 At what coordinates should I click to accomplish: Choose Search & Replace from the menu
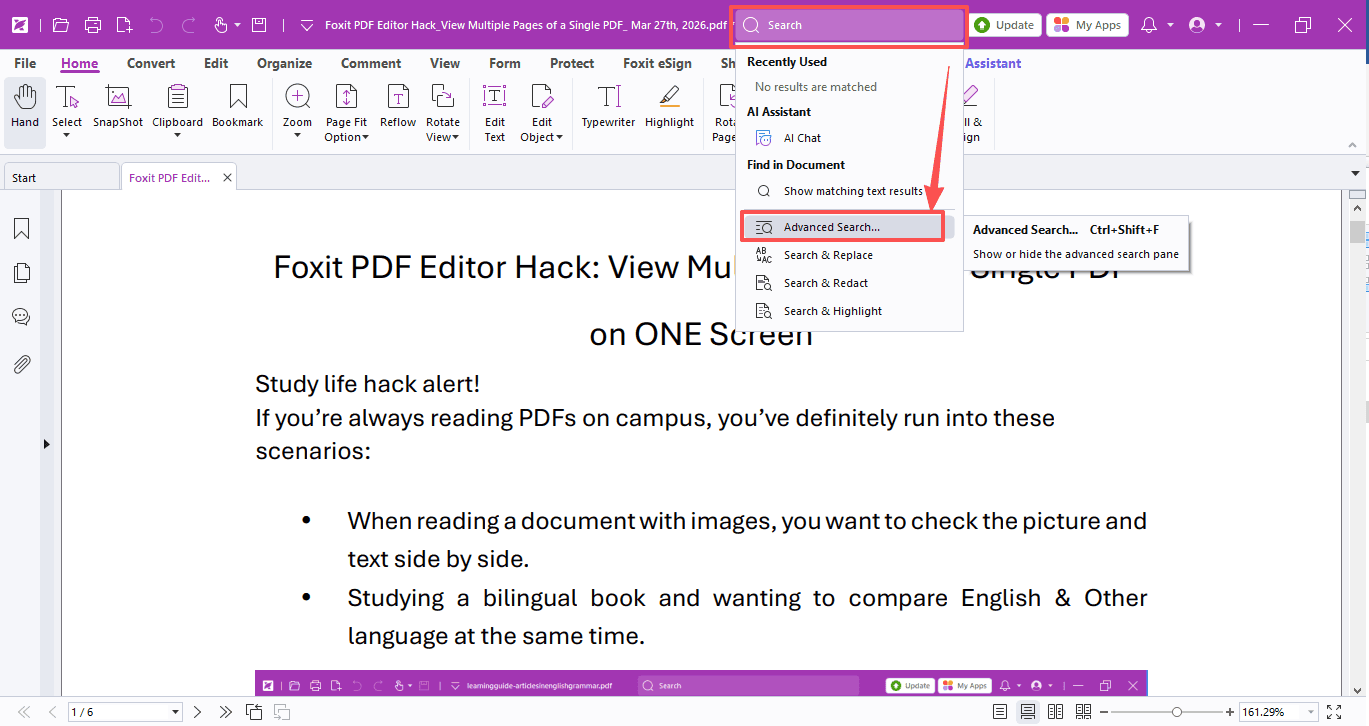(828, 255)
